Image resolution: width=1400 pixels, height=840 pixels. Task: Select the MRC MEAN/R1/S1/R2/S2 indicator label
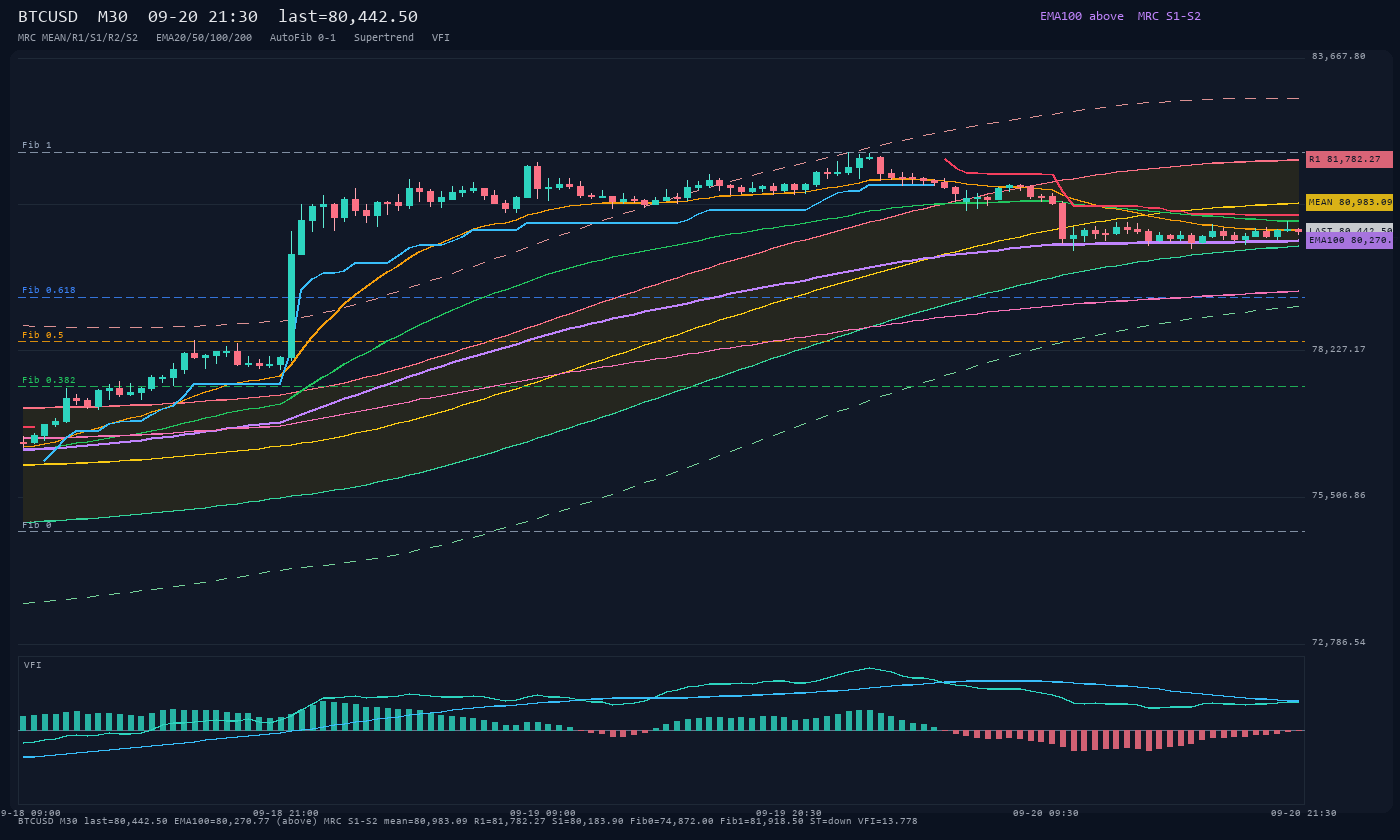point(78,37)
